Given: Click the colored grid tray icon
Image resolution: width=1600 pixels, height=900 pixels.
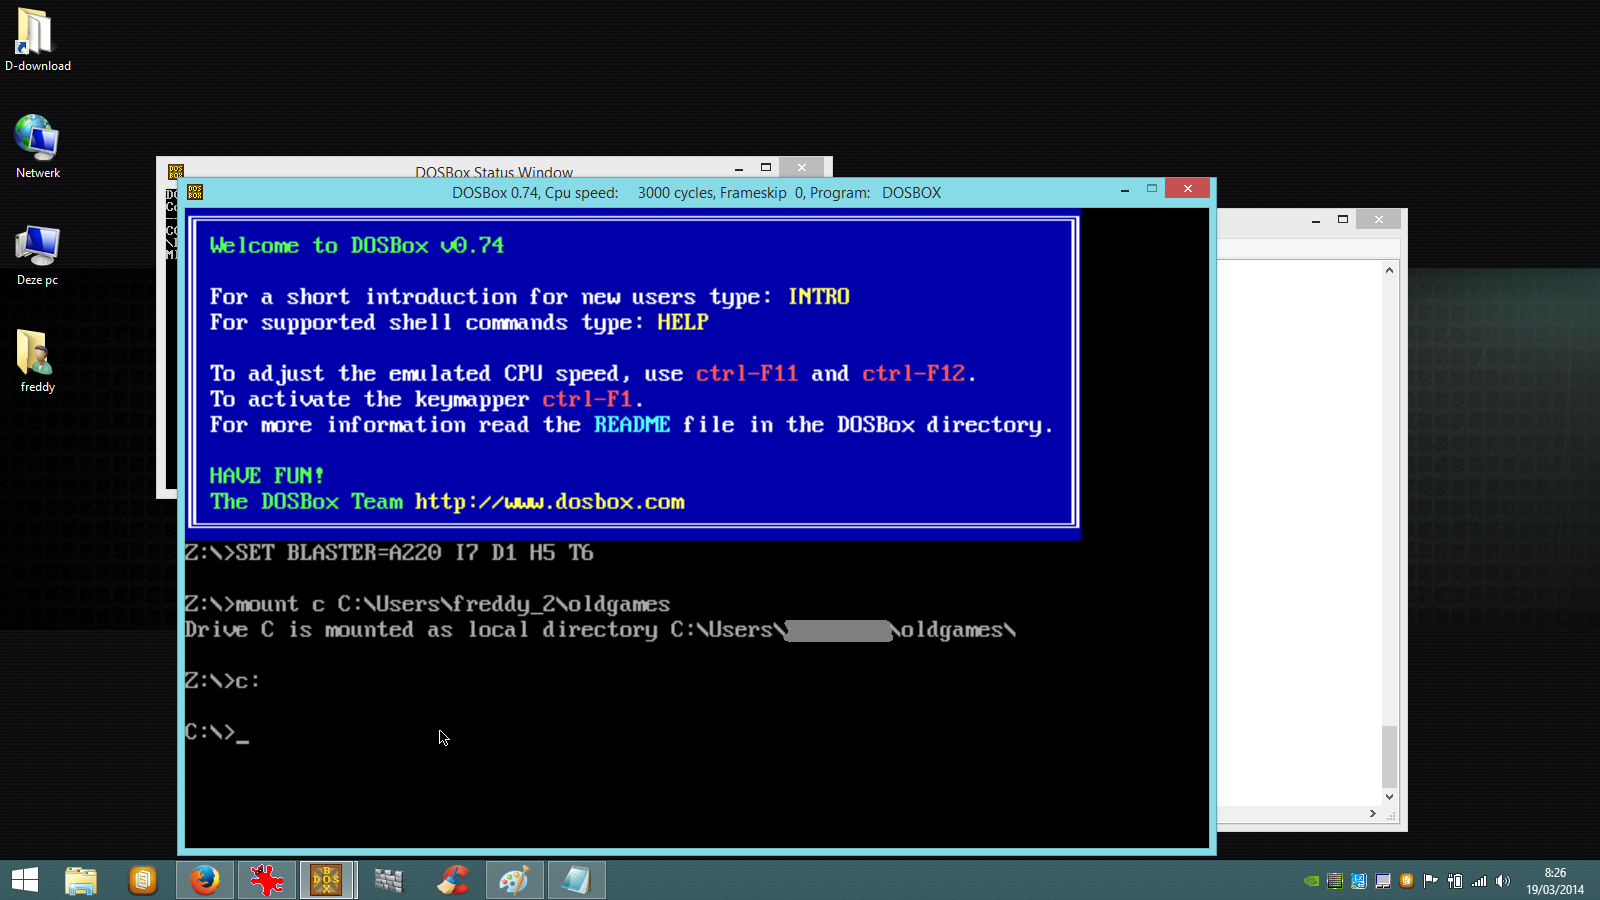Looking at the screenshot, I should [1335, 881].
